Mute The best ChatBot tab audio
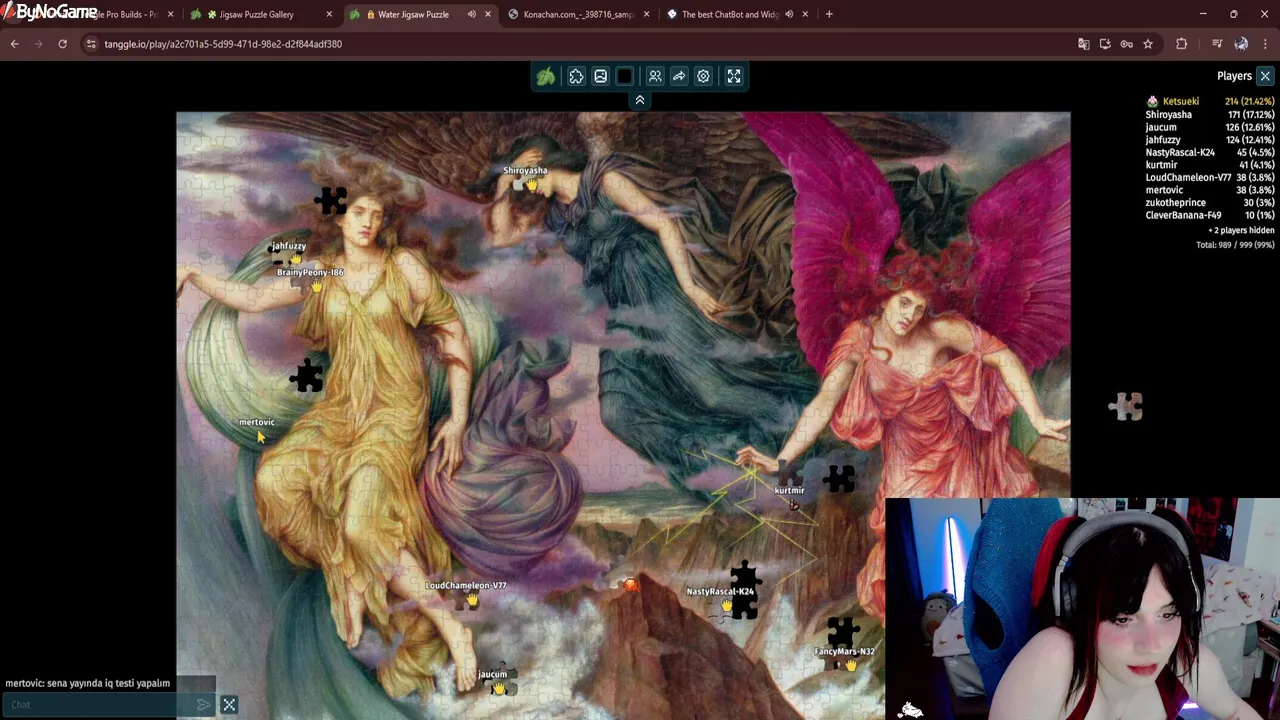 [x=789, y=14]
